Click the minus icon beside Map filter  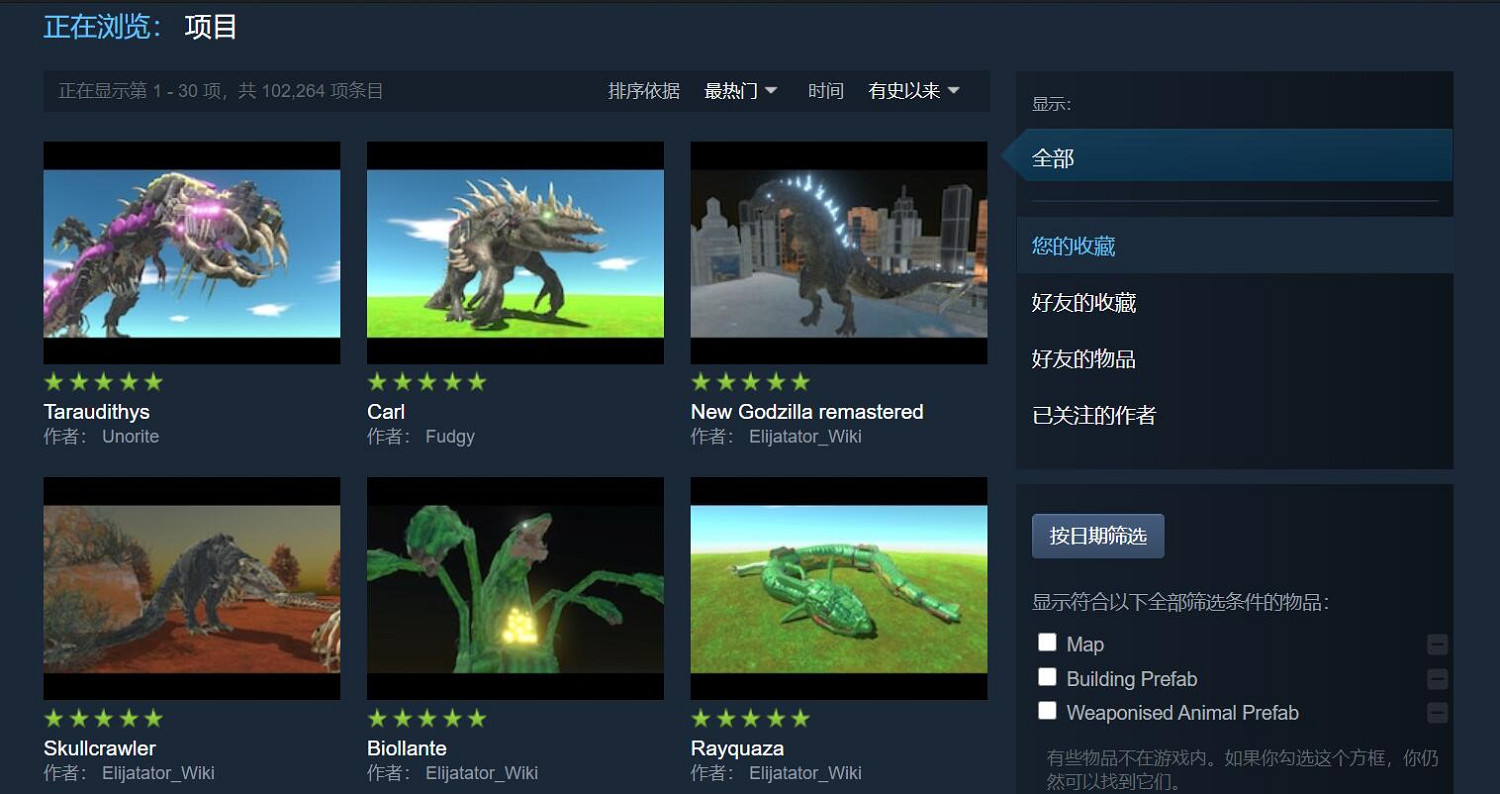point(1438,645)
